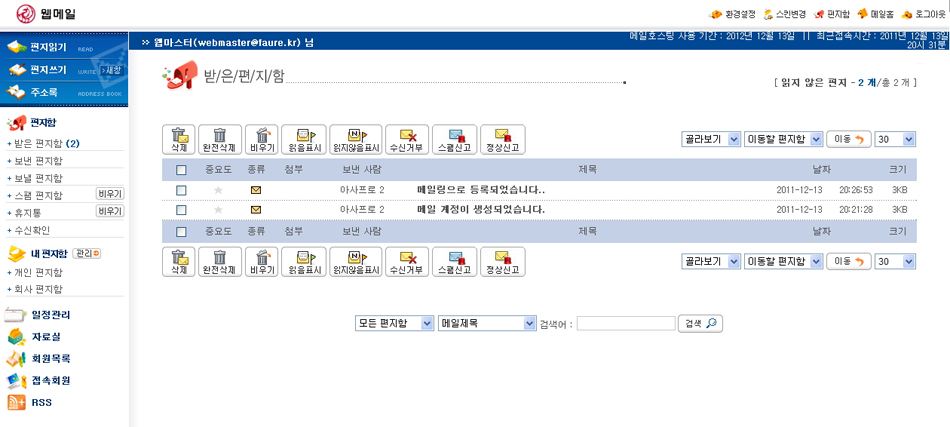Click the top 완전삭제 permanent delete icon
This screenshot has width=950, height=427.
(x=220, y=139)
